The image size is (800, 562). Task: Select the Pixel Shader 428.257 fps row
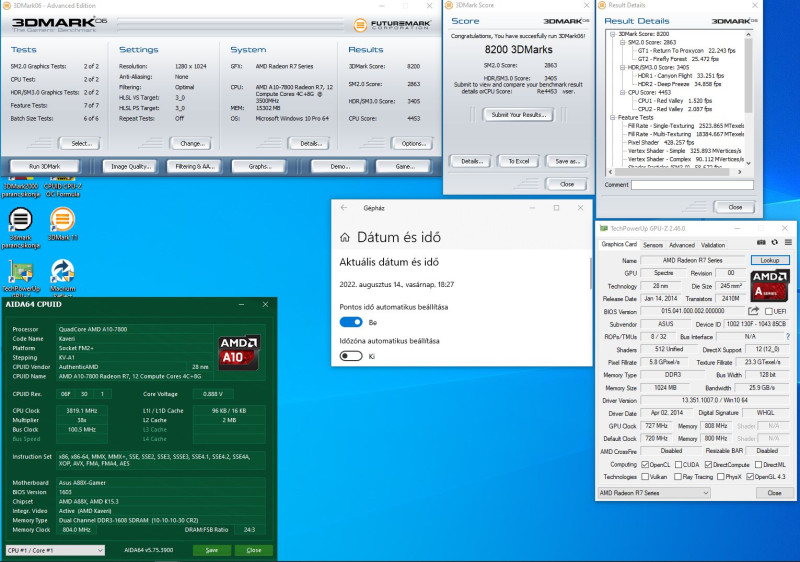pos(661,142)
